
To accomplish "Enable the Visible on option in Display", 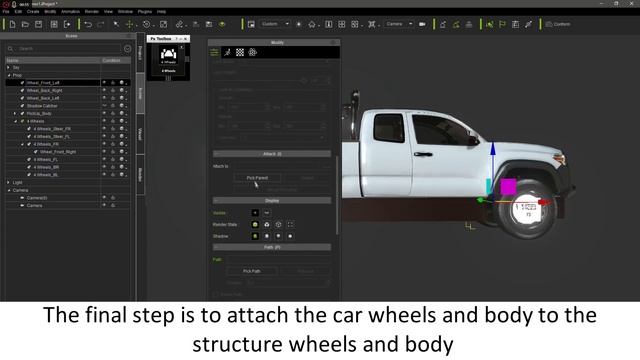I will click(255, 213).
